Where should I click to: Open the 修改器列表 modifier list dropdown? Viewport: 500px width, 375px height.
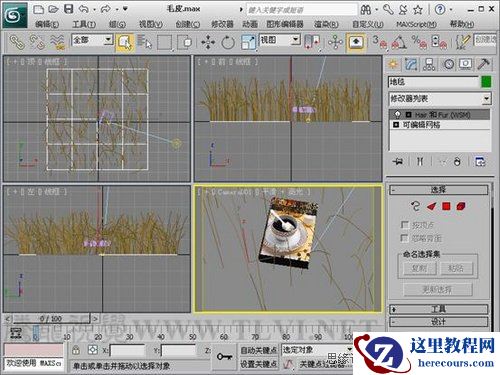click(x=440, y=99)
